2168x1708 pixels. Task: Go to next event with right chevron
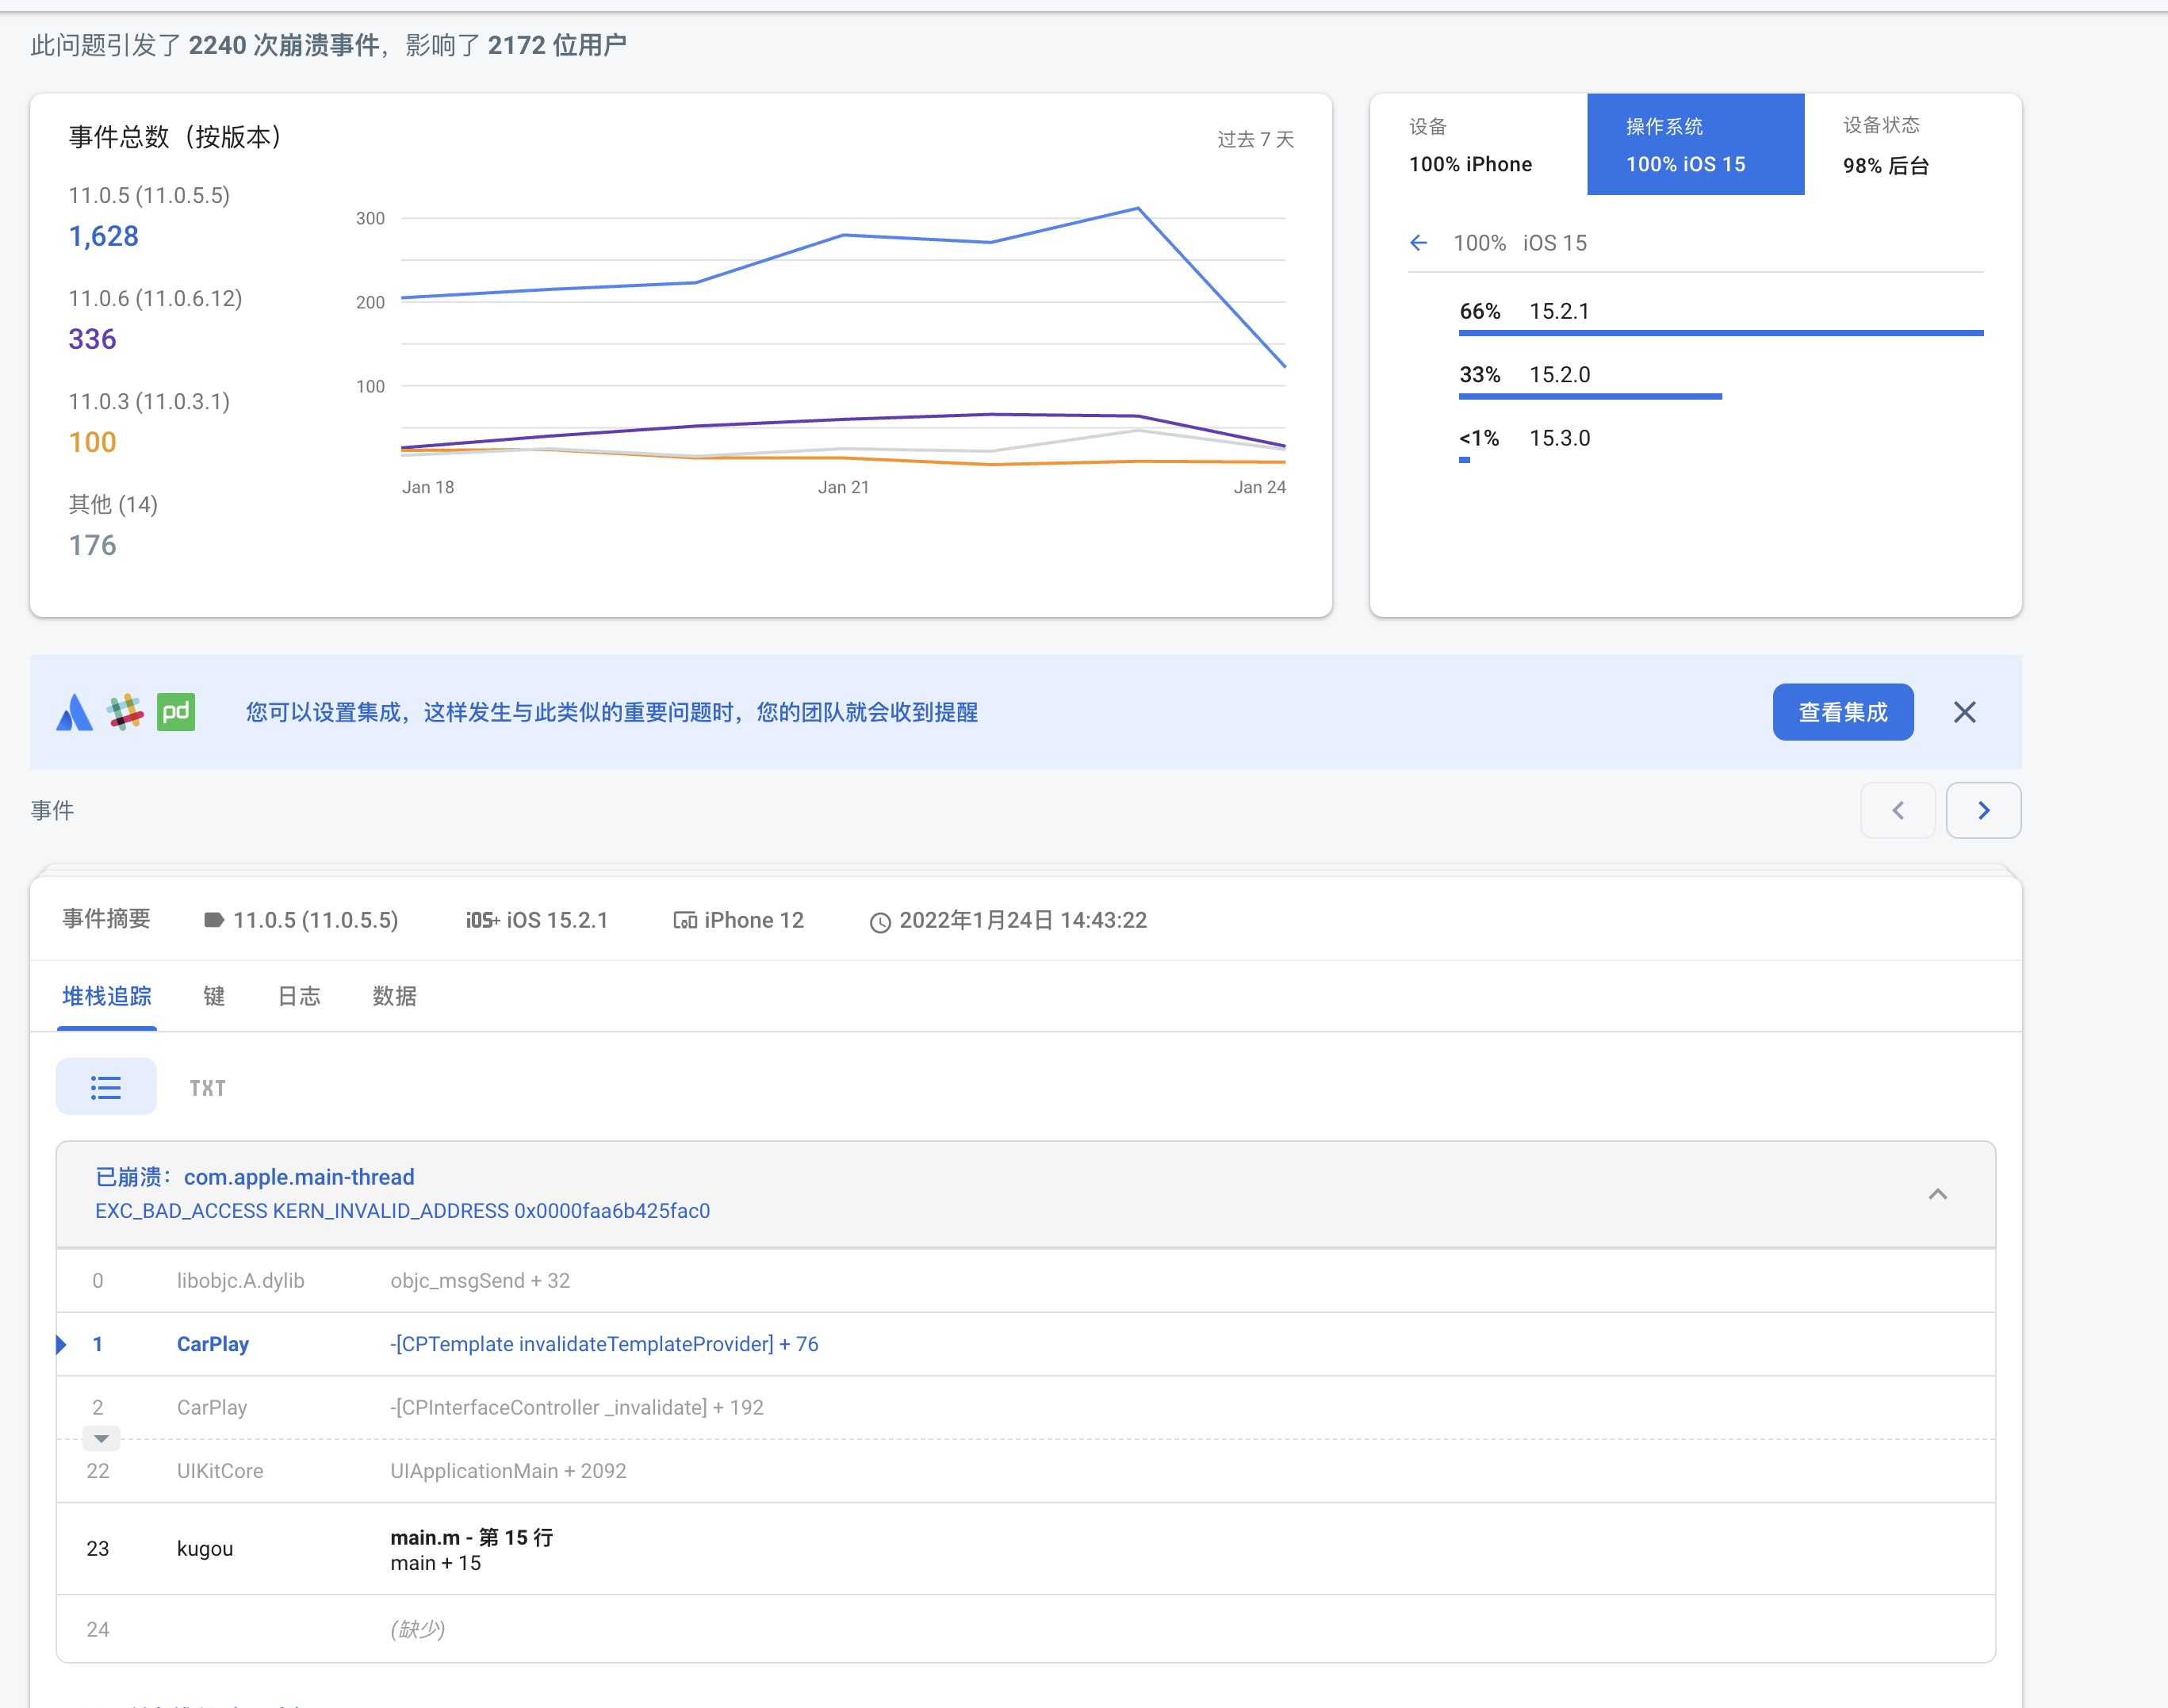1983,810
